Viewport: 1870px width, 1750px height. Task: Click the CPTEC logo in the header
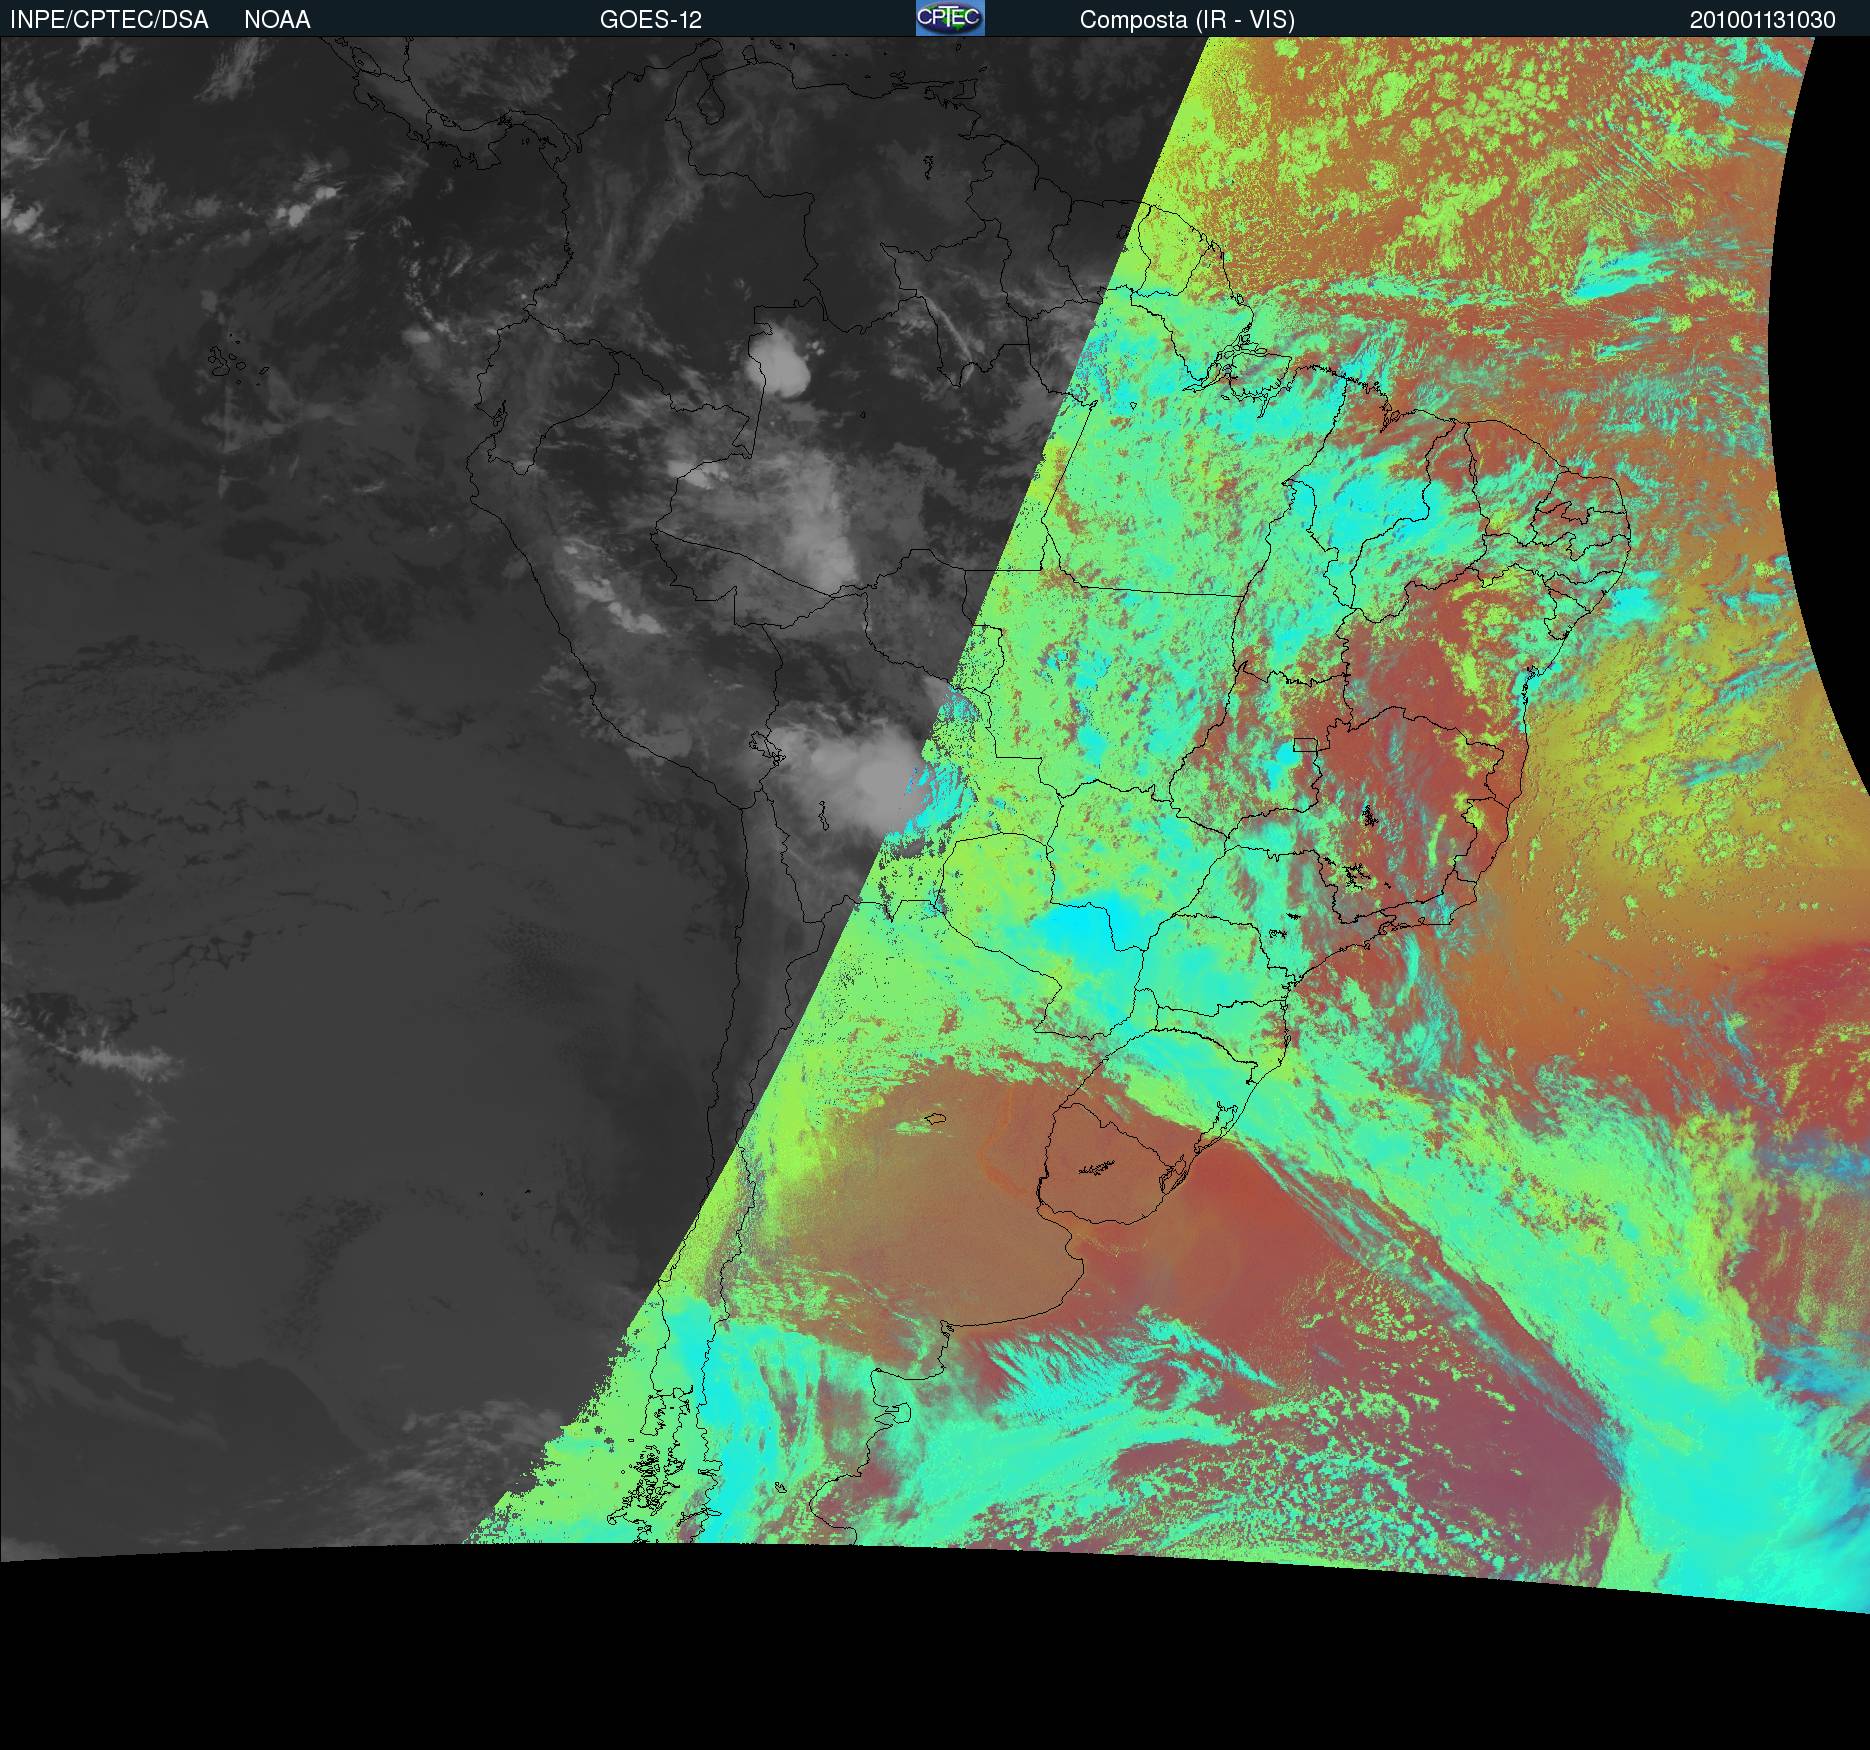950,18
